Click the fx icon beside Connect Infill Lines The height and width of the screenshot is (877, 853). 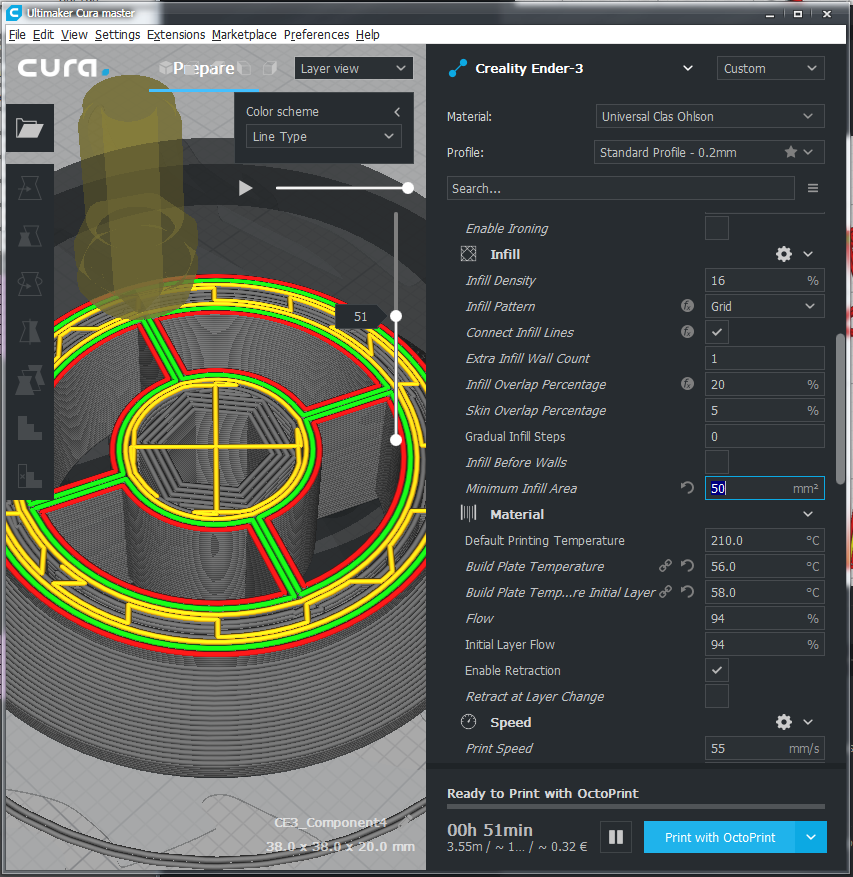687,332
